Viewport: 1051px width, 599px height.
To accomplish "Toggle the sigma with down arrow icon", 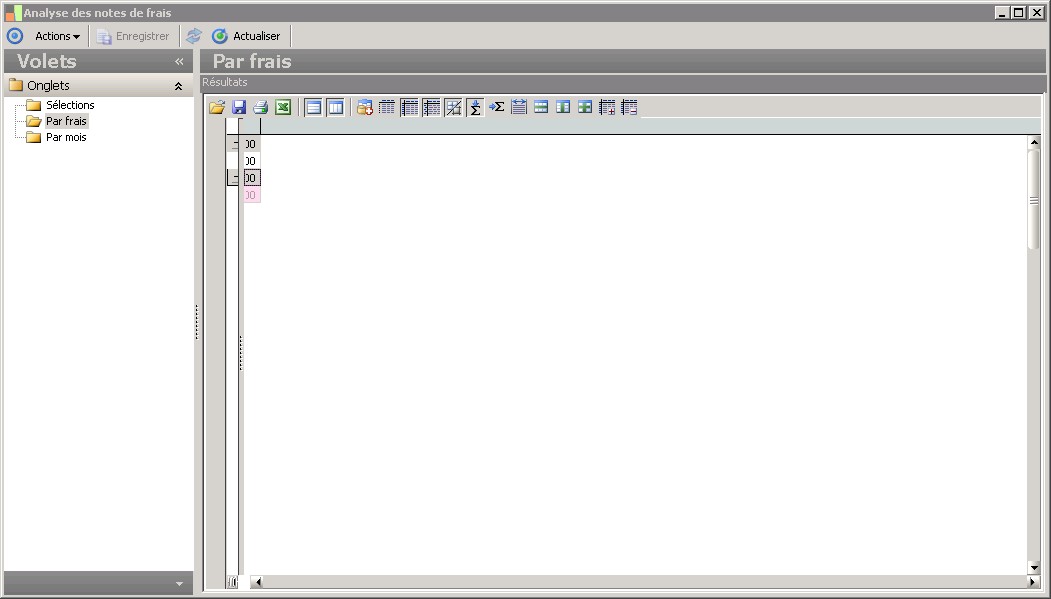I will click(x=475, y=107).
